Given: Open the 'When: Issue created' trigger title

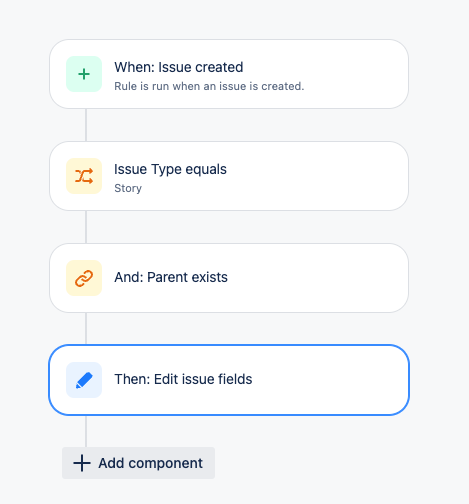Looking at the screenshot, I should (179, 67).
